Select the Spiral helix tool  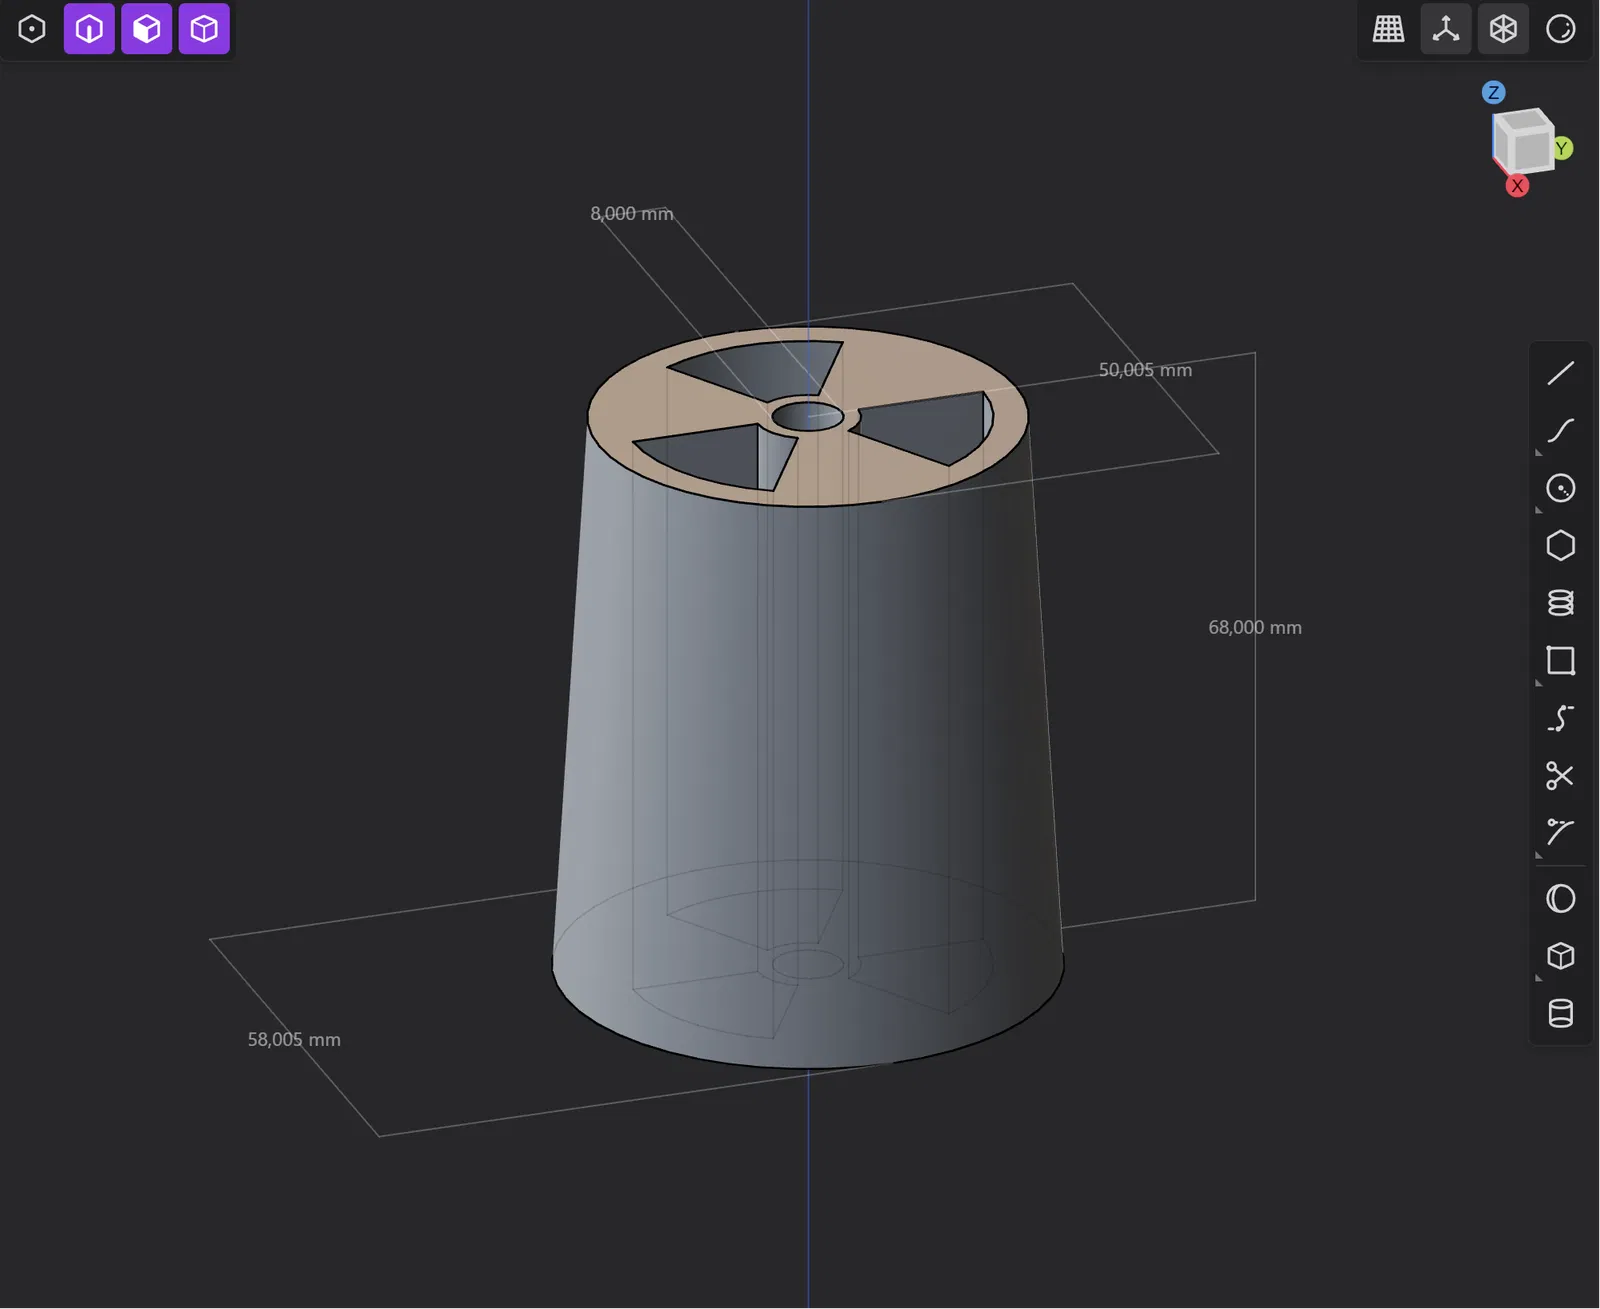click(1561, 603)
